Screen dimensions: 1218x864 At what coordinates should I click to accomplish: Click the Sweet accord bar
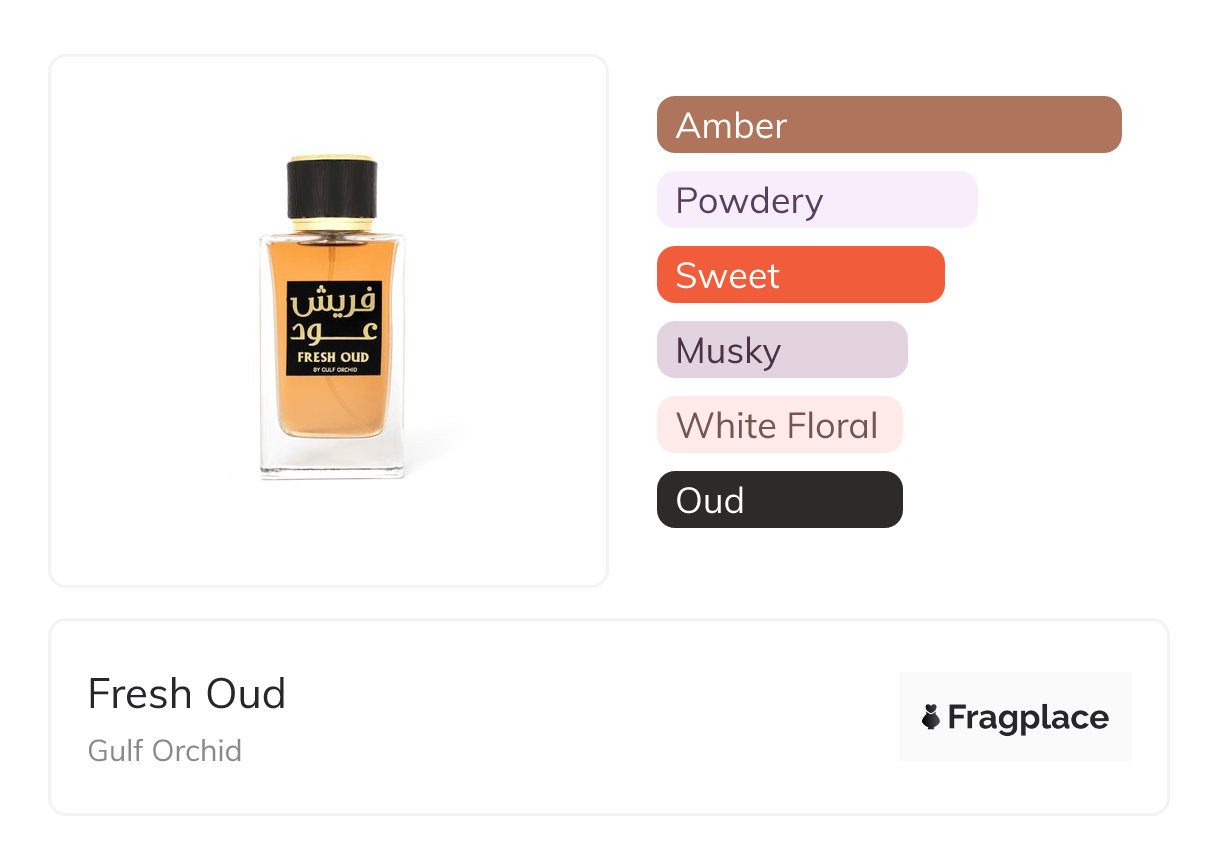(800, 275)
